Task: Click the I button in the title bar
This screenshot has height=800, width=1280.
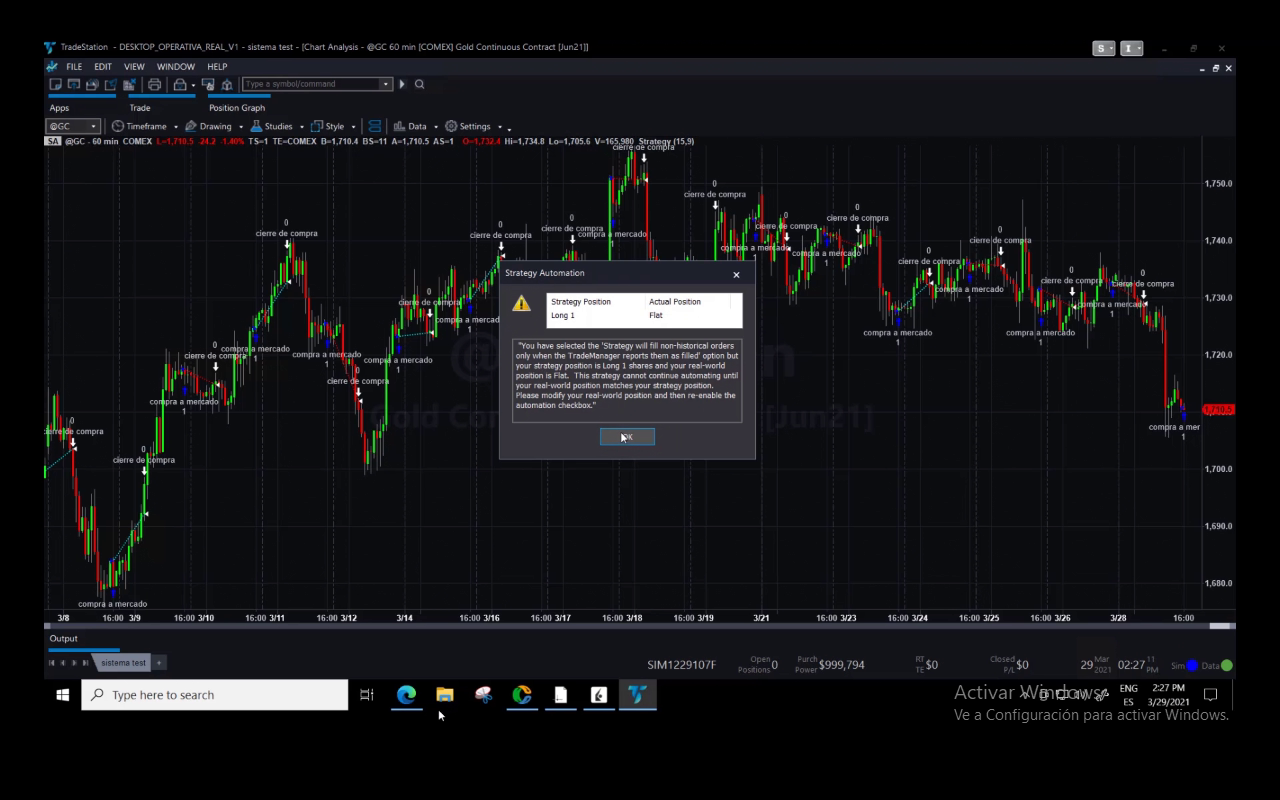Action: 1131,48
